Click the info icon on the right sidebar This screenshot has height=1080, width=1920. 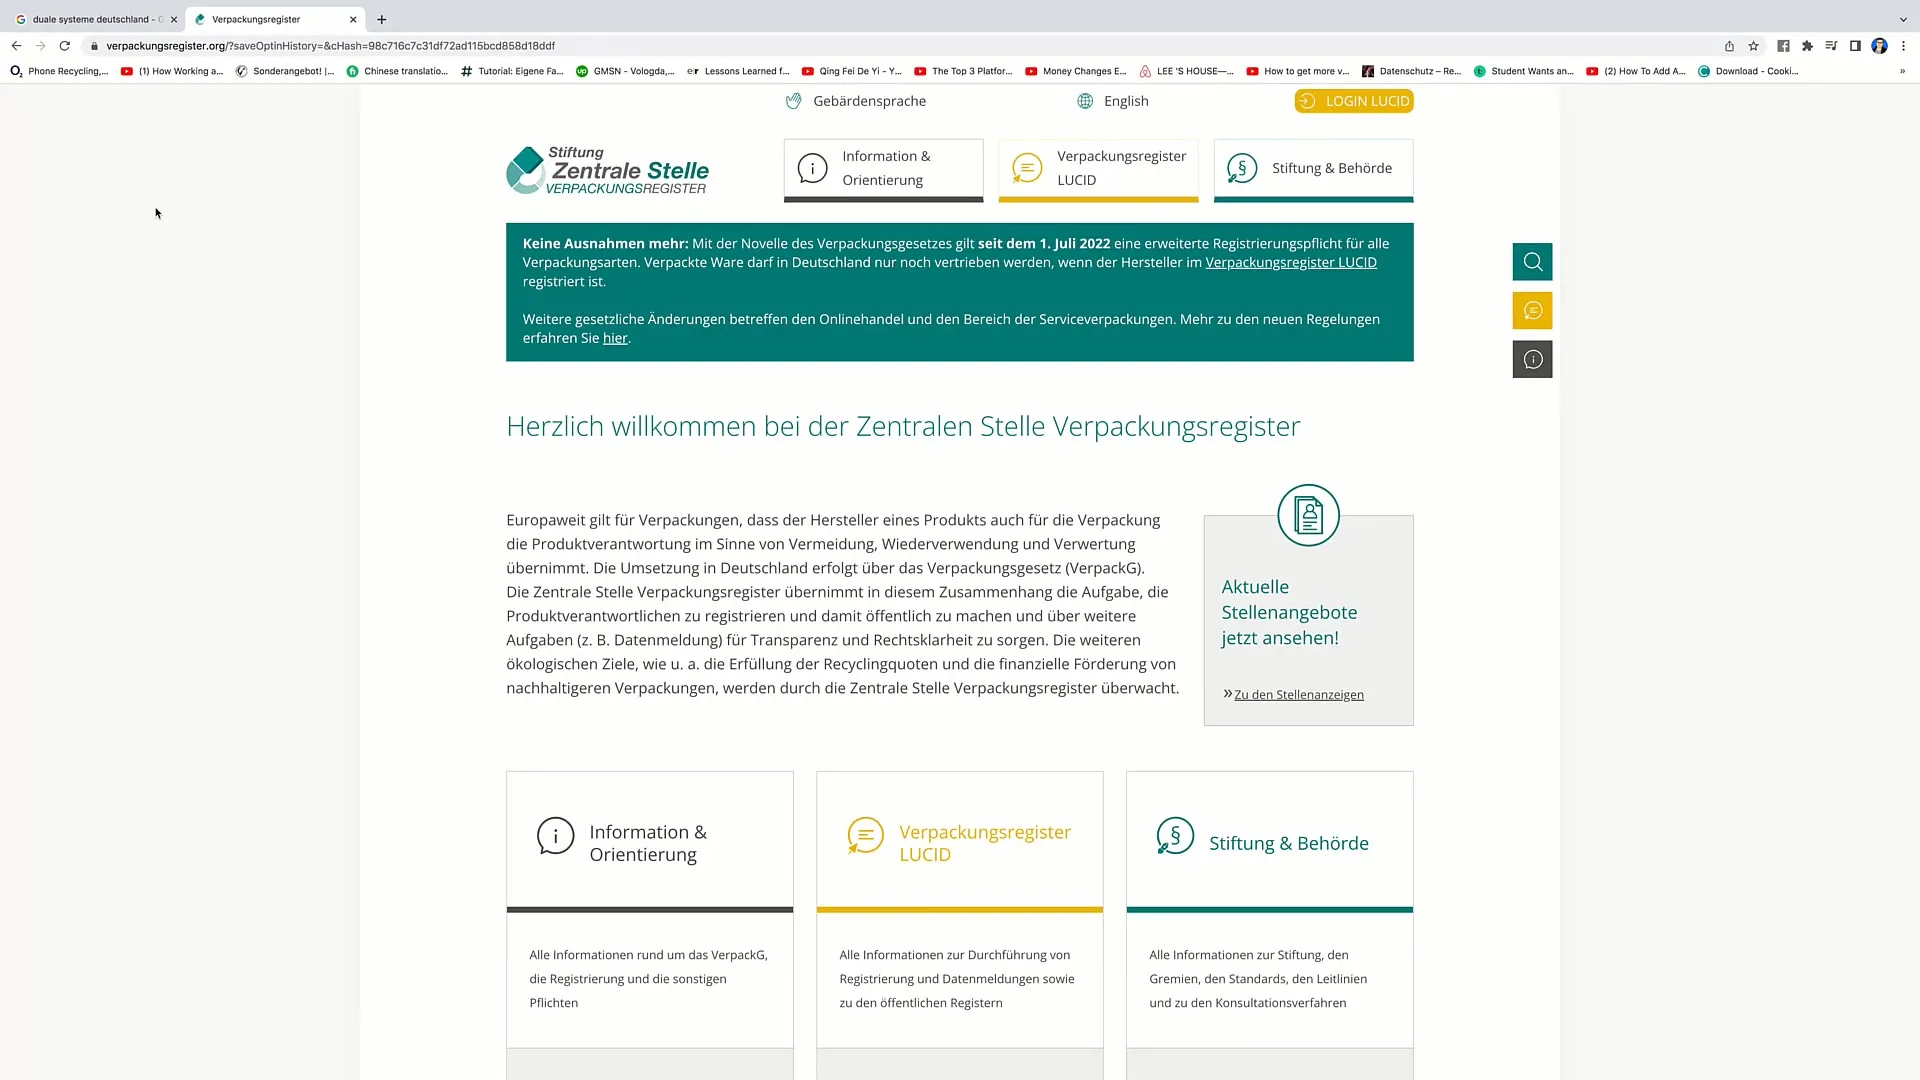1532,359
